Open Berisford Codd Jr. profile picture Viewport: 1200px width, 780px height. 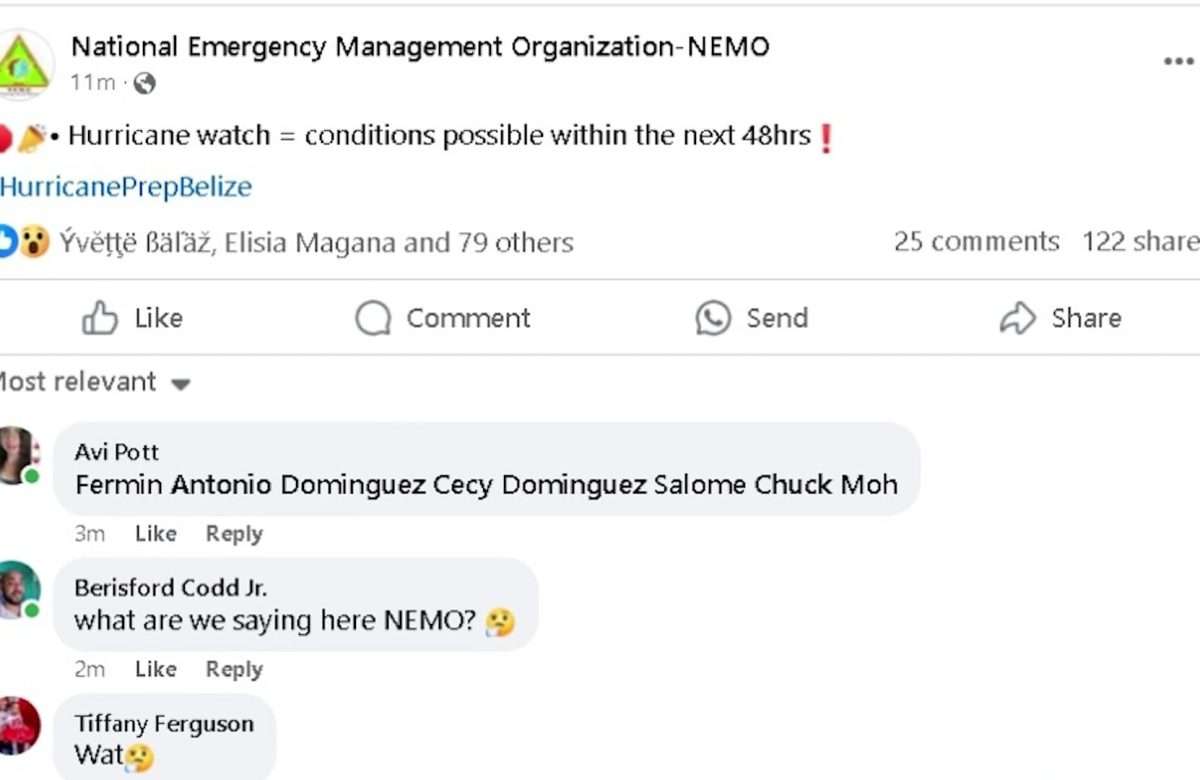click(x=18, y=590)
